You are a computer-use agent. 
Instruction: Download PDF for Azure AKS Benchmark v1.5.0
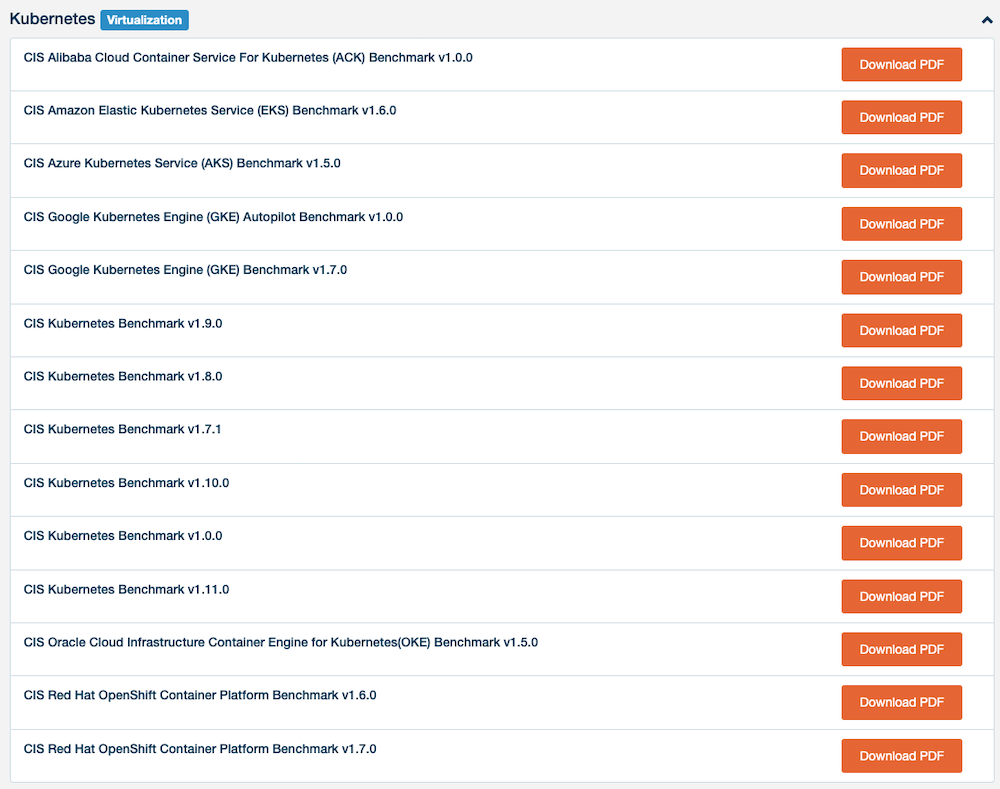click(901, 170)
